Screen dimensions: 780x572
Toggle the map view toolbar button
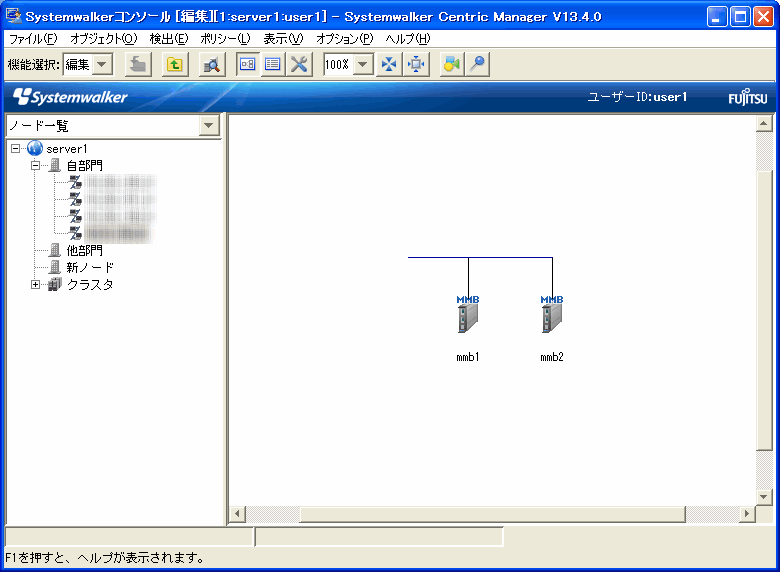(248, 64)
